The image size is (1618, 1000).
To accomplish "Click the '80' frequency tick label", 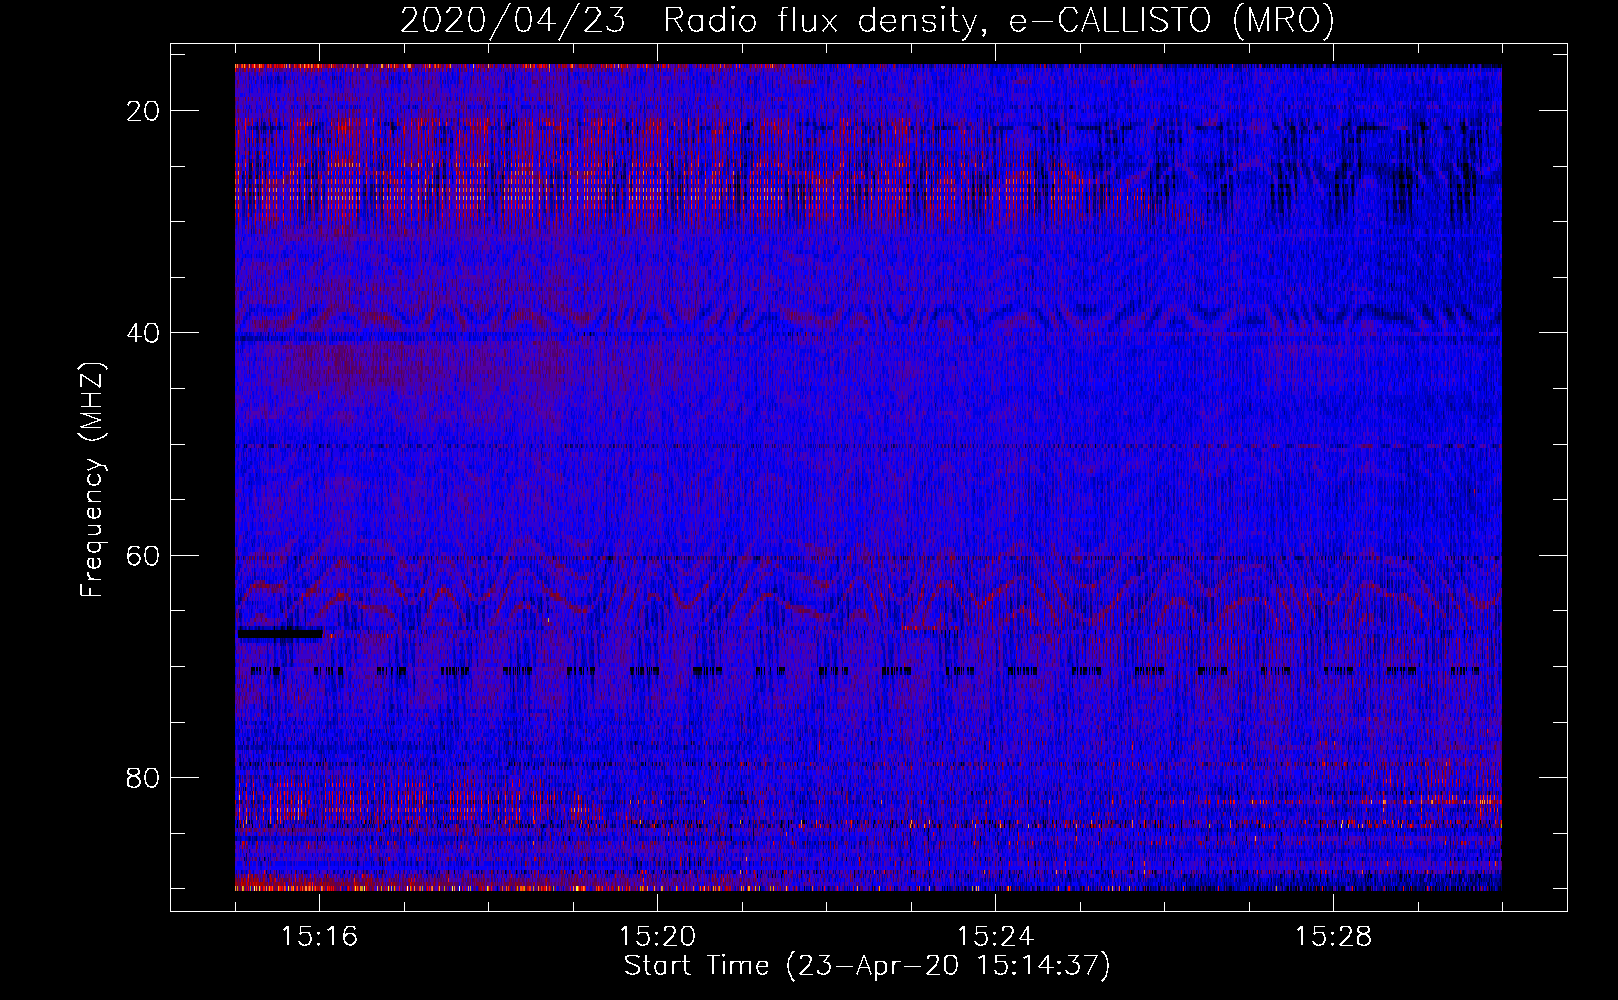I will coord(144,777).
